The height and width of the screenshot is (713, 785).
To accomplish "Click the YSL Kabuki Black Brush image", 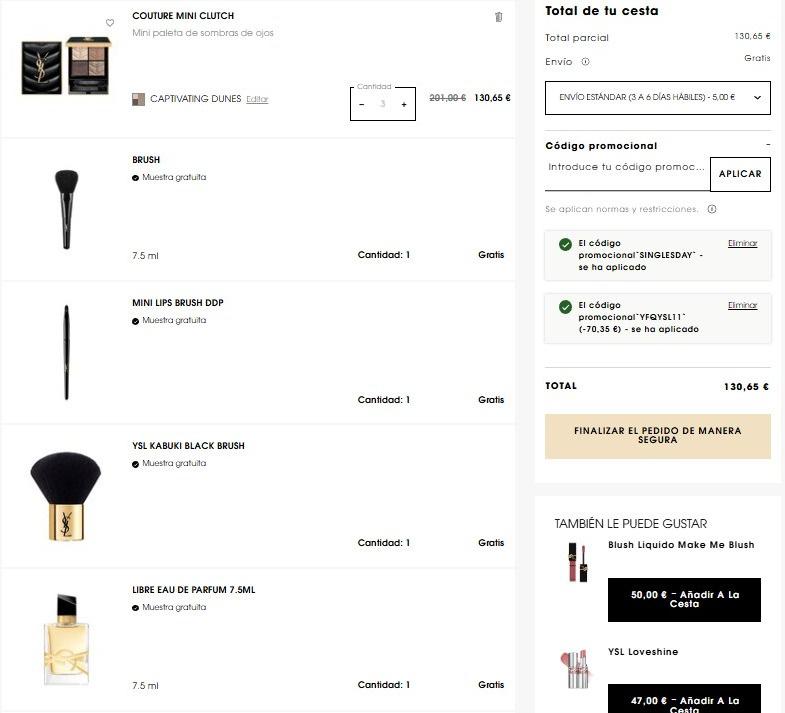I will tap(66, 496).
